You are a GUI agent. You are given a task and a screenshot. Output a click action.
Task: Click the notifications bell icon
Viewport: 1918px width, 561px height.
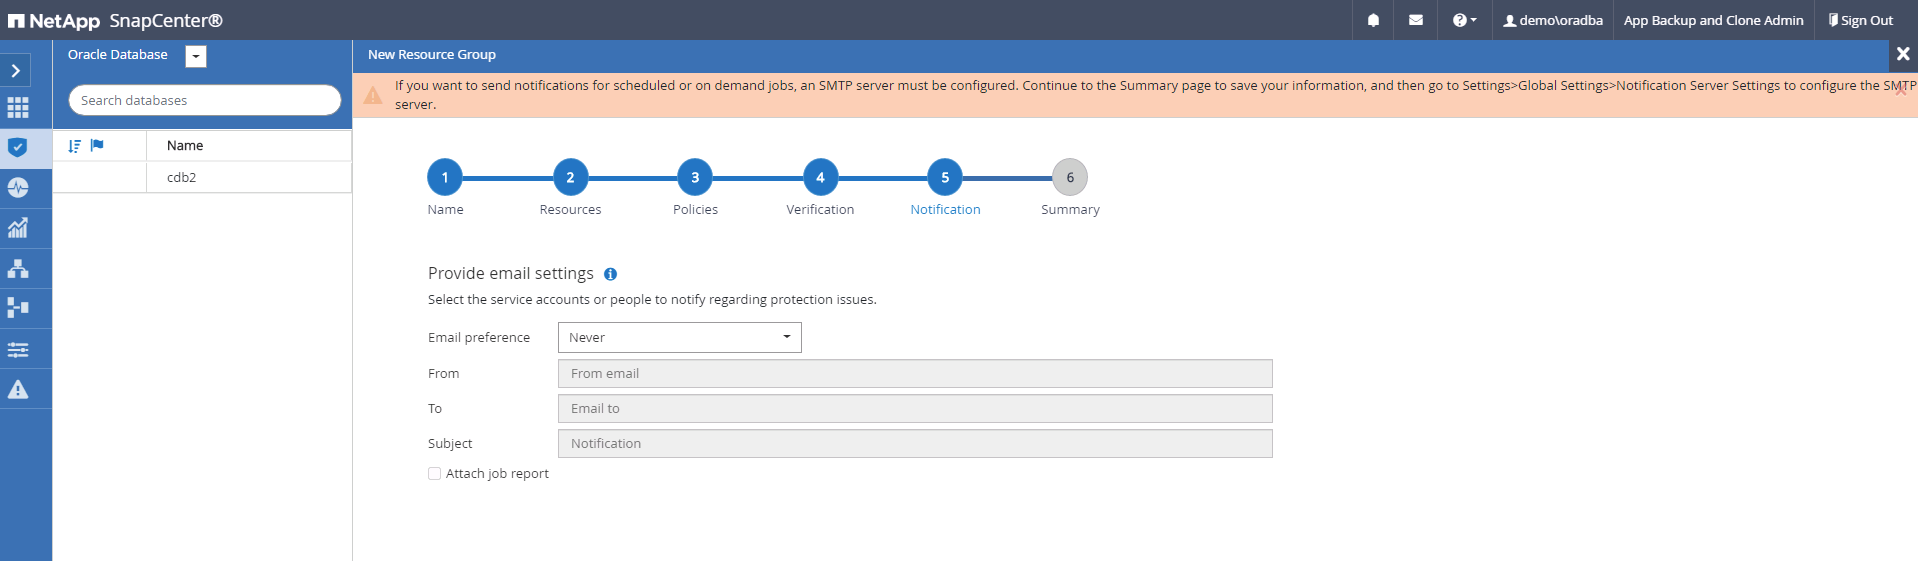pos(1373,20)
